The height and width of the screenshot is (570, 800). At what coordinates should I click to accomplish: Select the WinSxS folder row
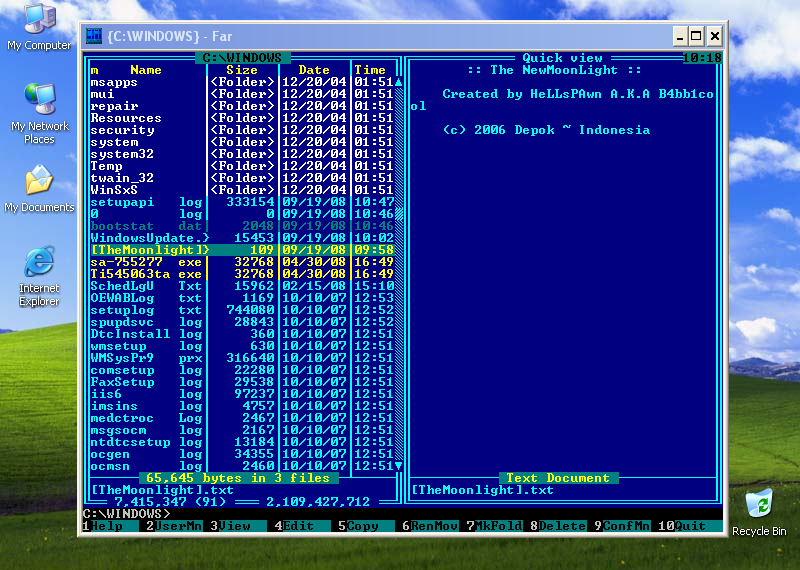click(x=242, y=190)
